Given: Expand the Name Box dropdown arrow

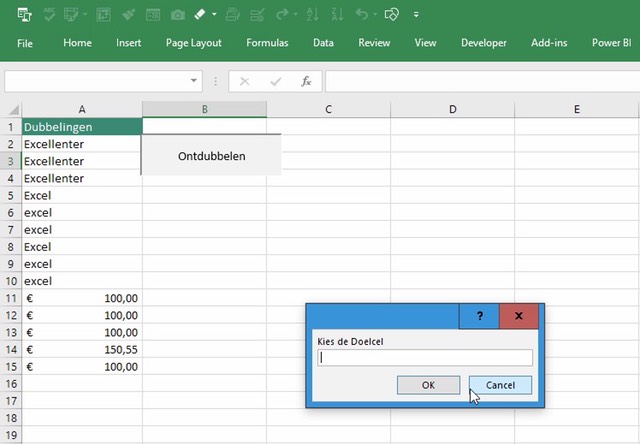Looking at the screenshot, I should coord(194,81).
